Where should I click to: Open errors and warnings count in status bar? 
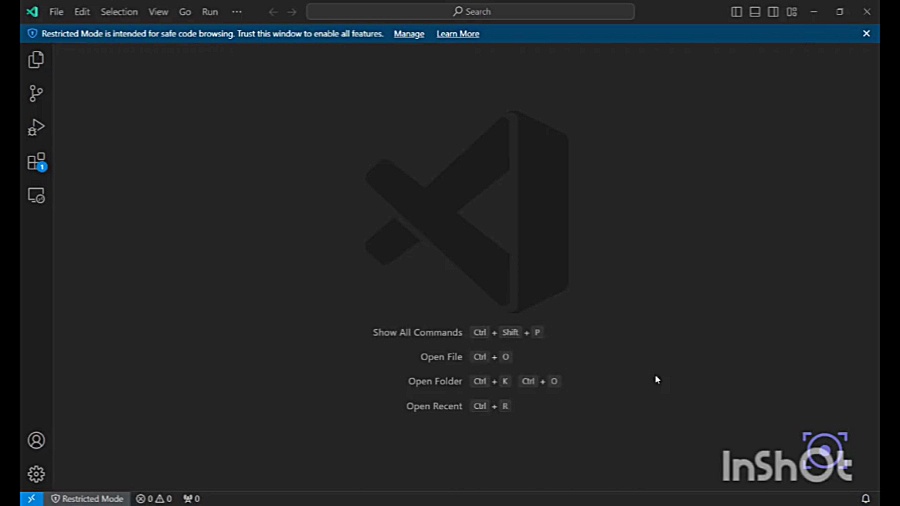154,499
